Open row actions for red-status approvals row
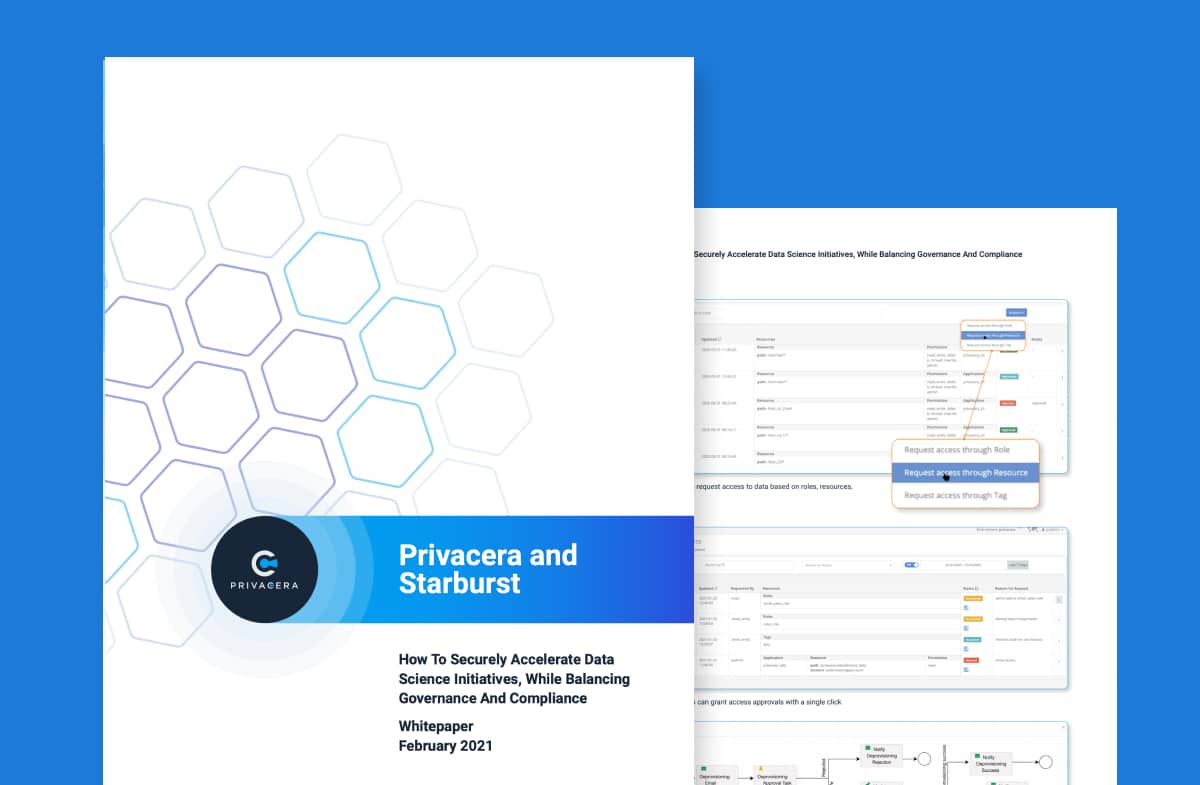 pos(1059,661)
